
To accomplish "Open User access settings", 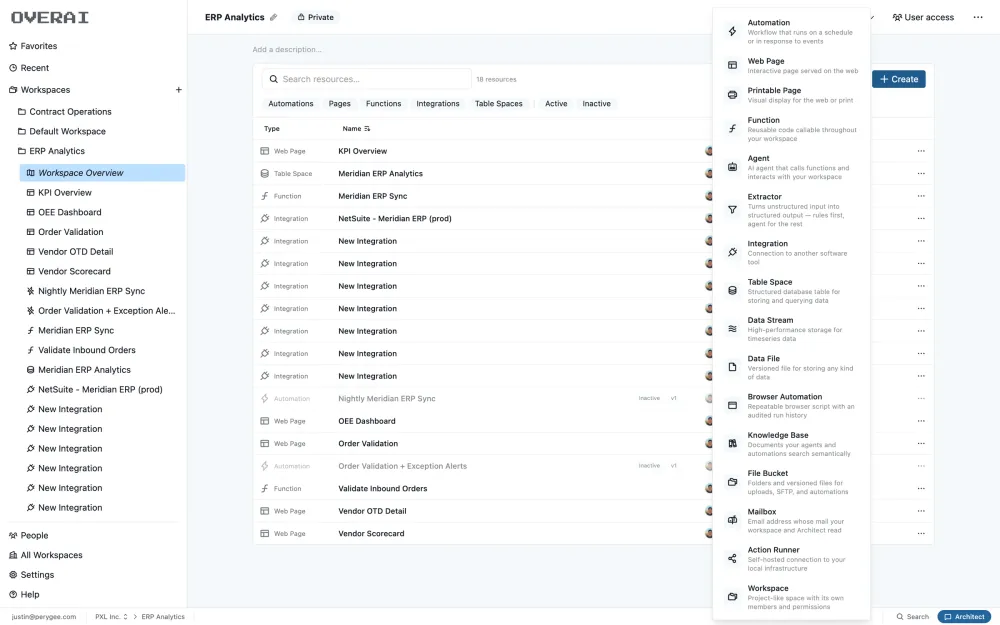I will pos(923,17).
